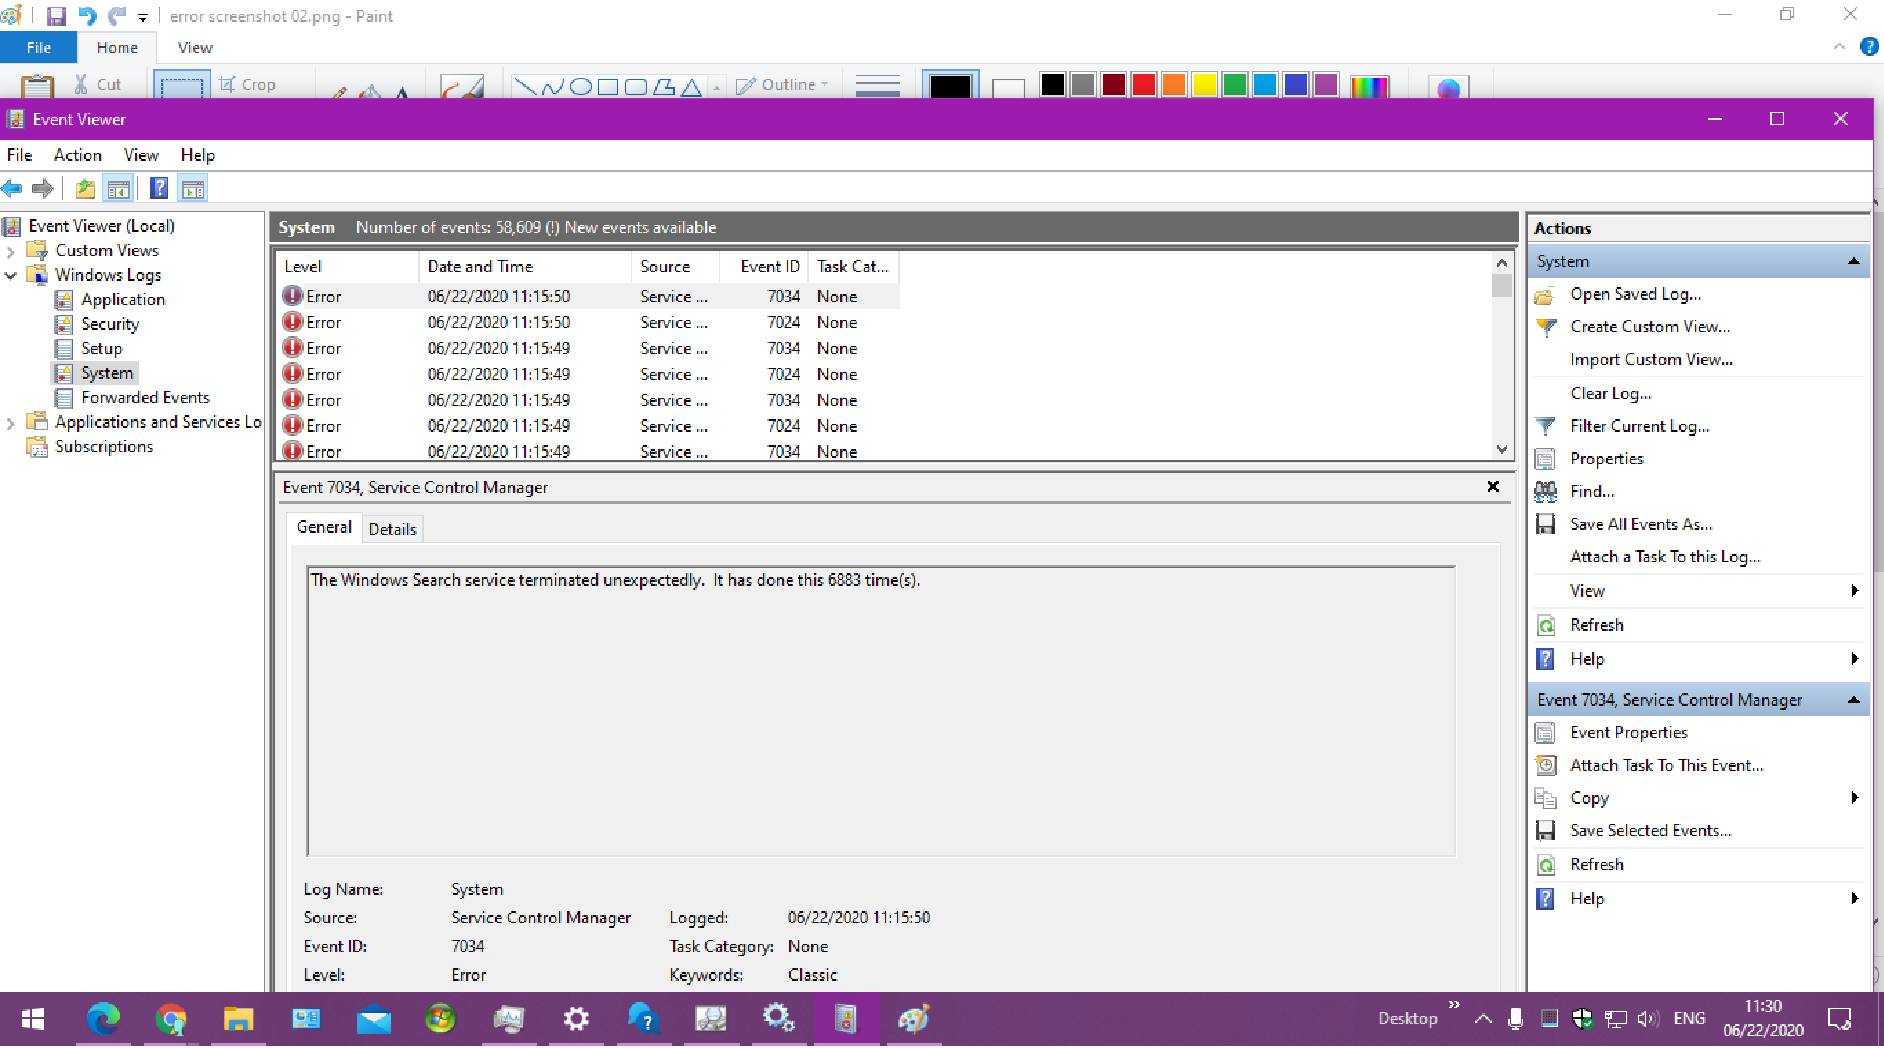The width and height of the screenshot is (1884, 1048).
Task: Click the Attach Task To This Event icon
Action: [x=1546, y=765]
